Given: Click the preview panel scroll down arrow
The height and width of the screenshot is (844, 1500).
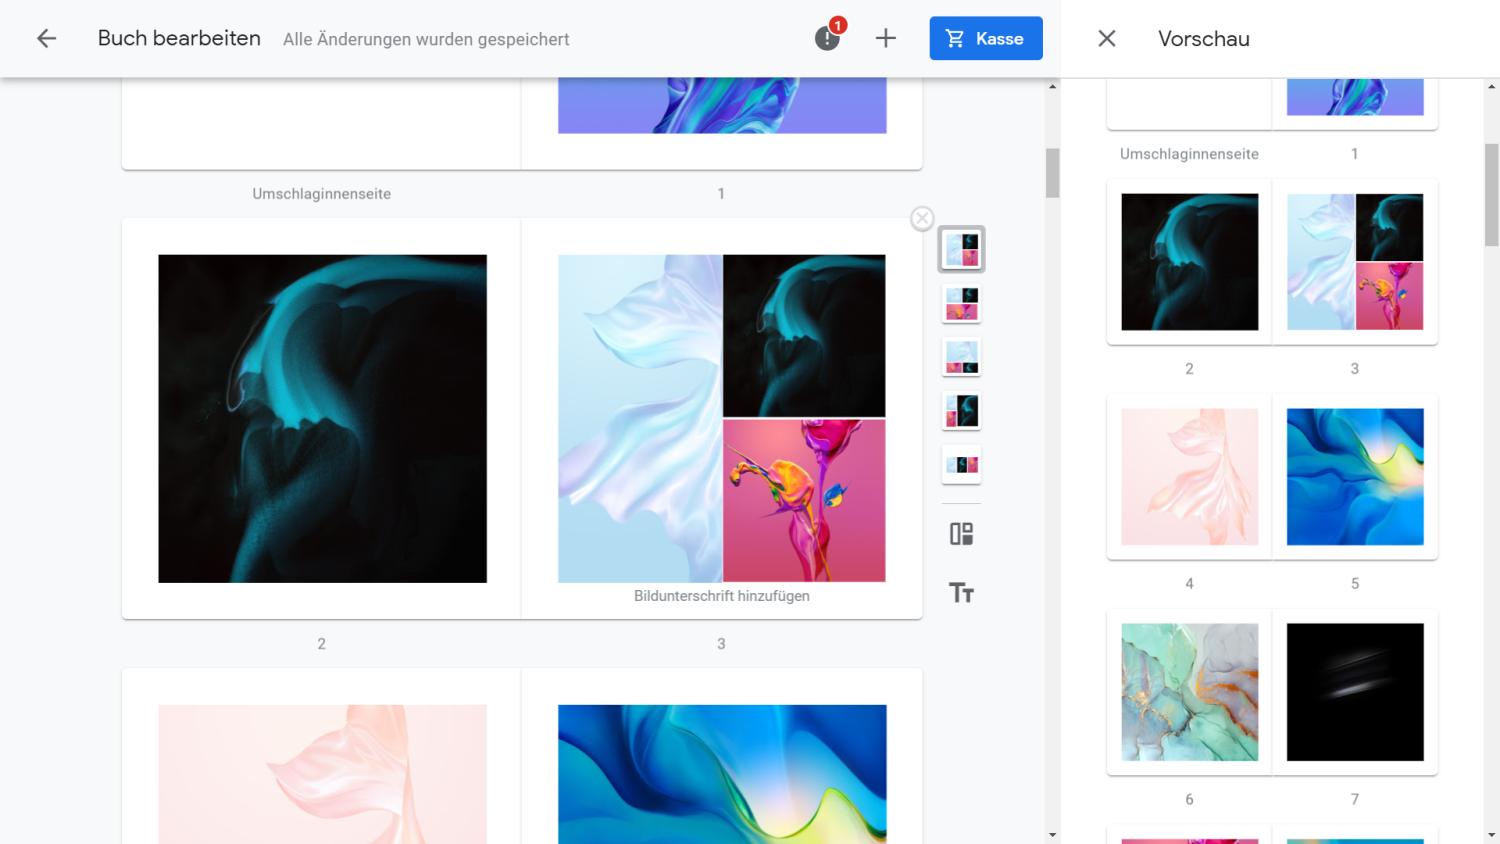Looking at the screenshot, I should 1491,835.
